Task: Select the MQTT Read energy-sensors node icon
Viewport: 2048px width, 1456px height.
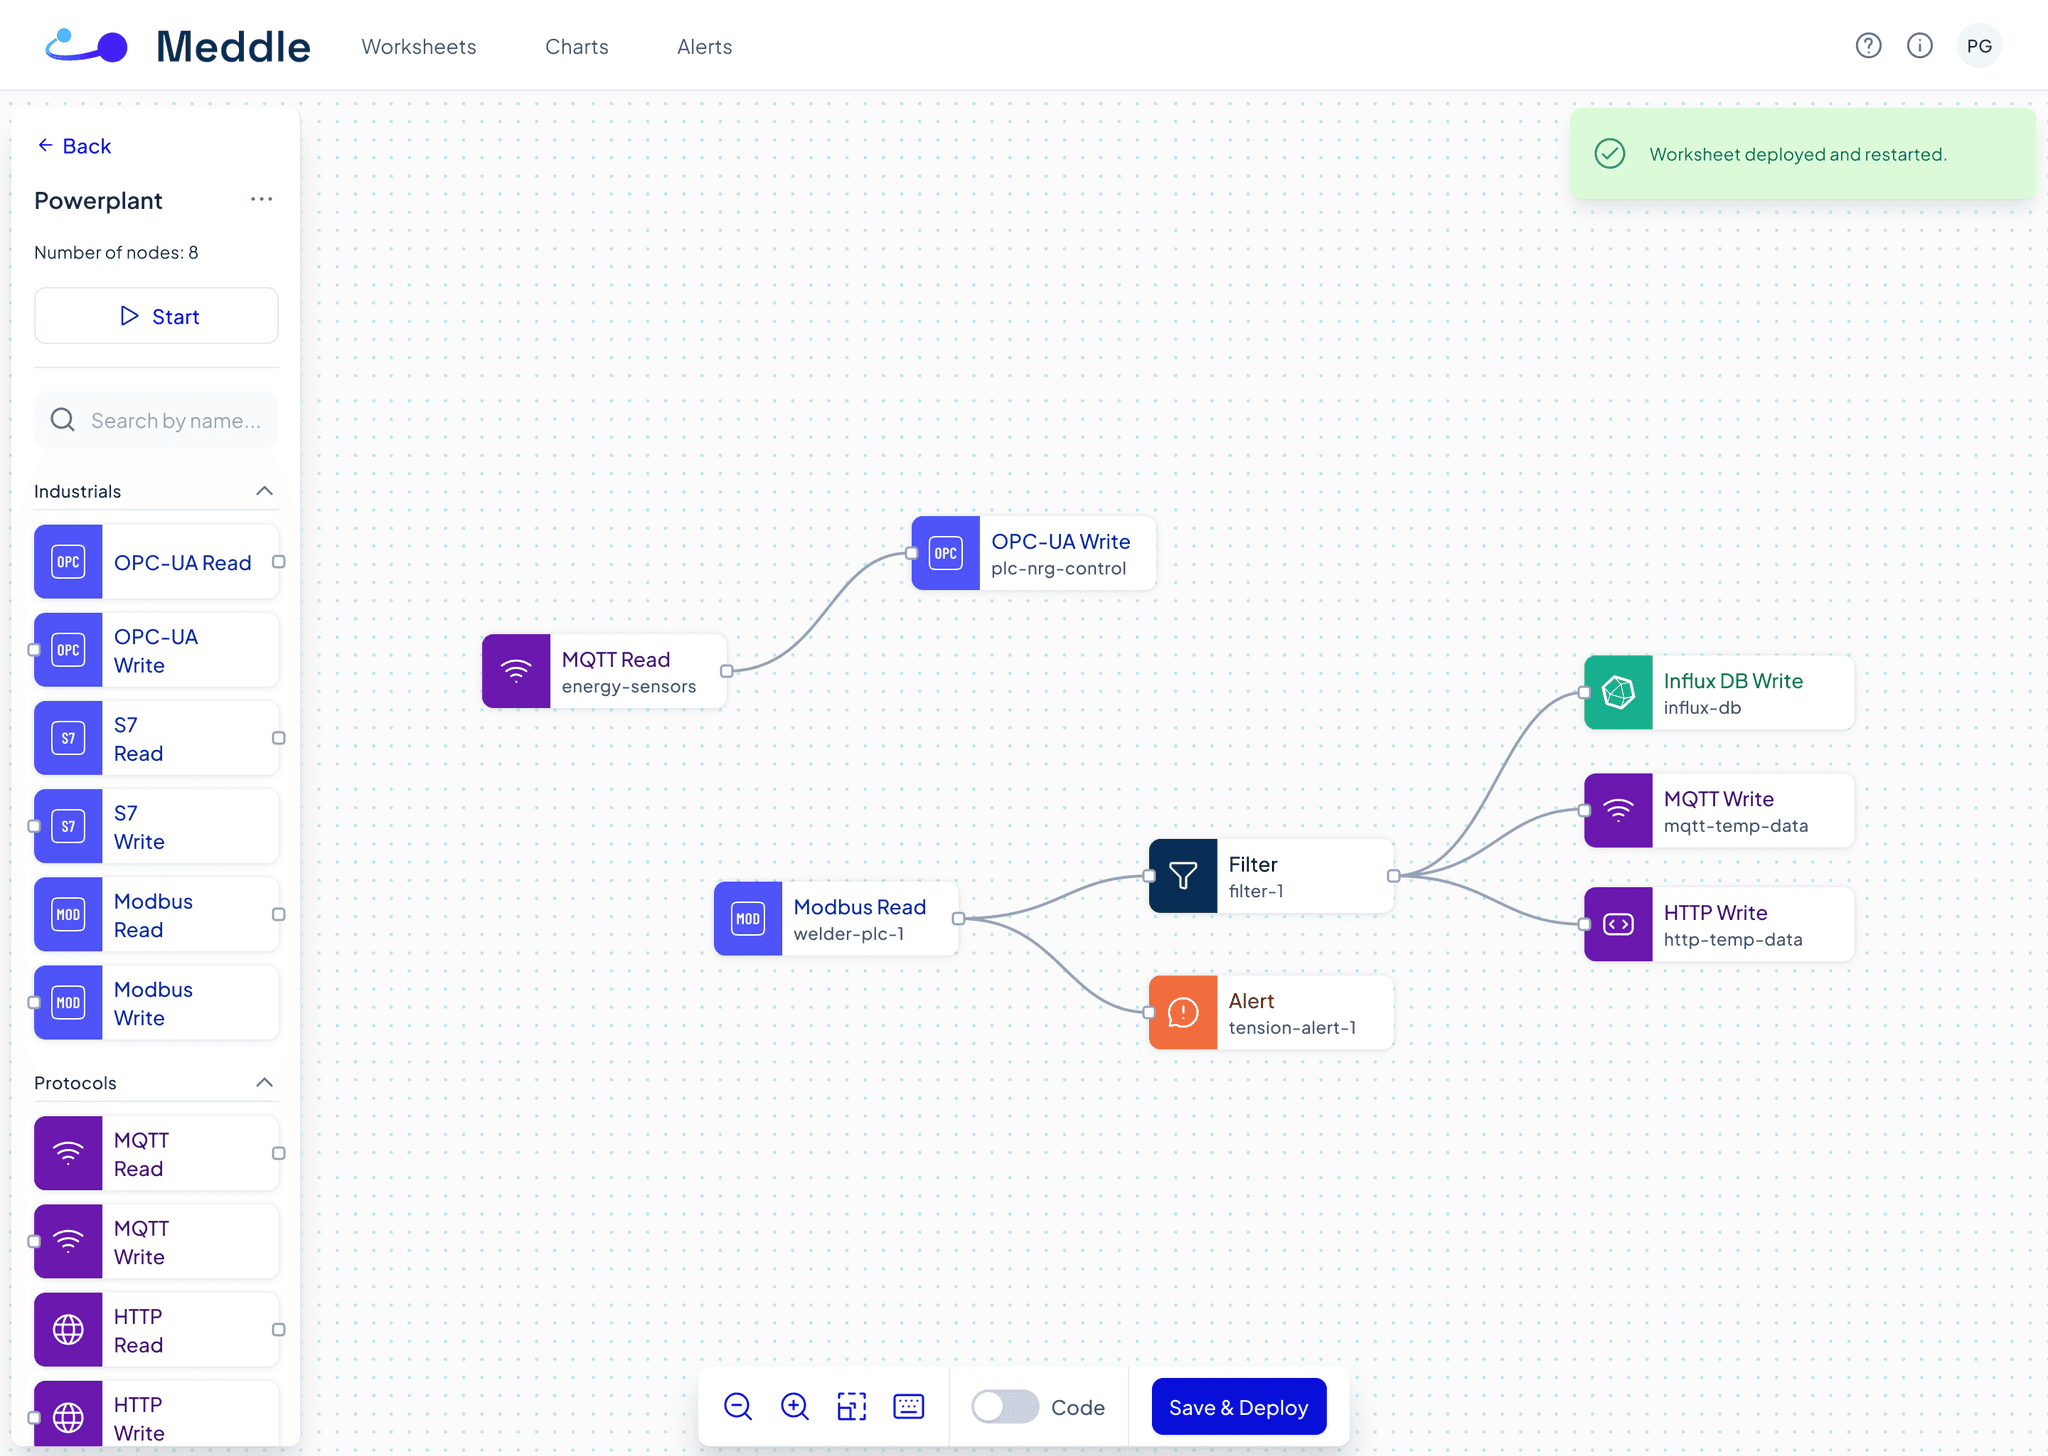Action: 516,671
